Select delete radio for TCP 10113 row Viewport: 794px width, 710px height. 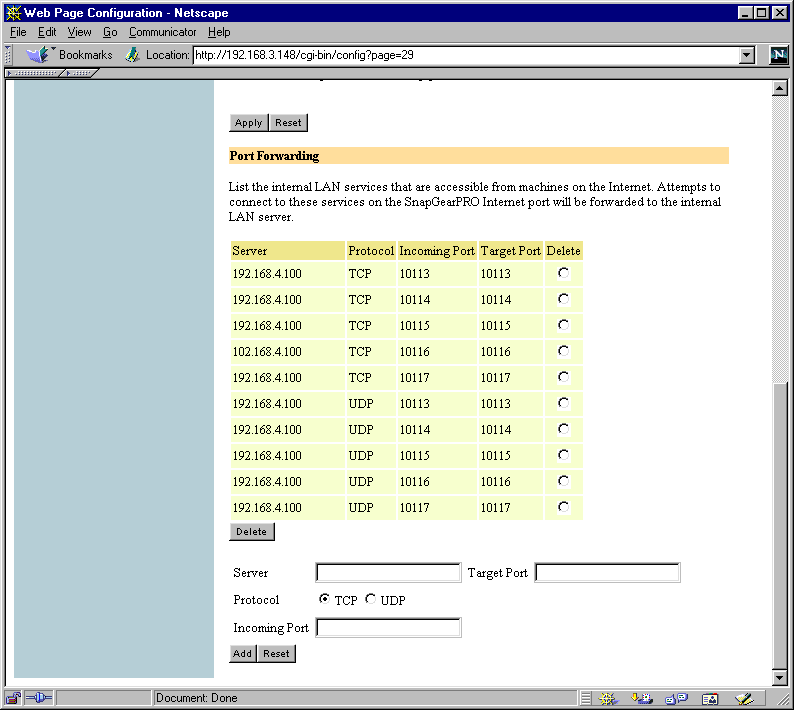pos(563,273)
